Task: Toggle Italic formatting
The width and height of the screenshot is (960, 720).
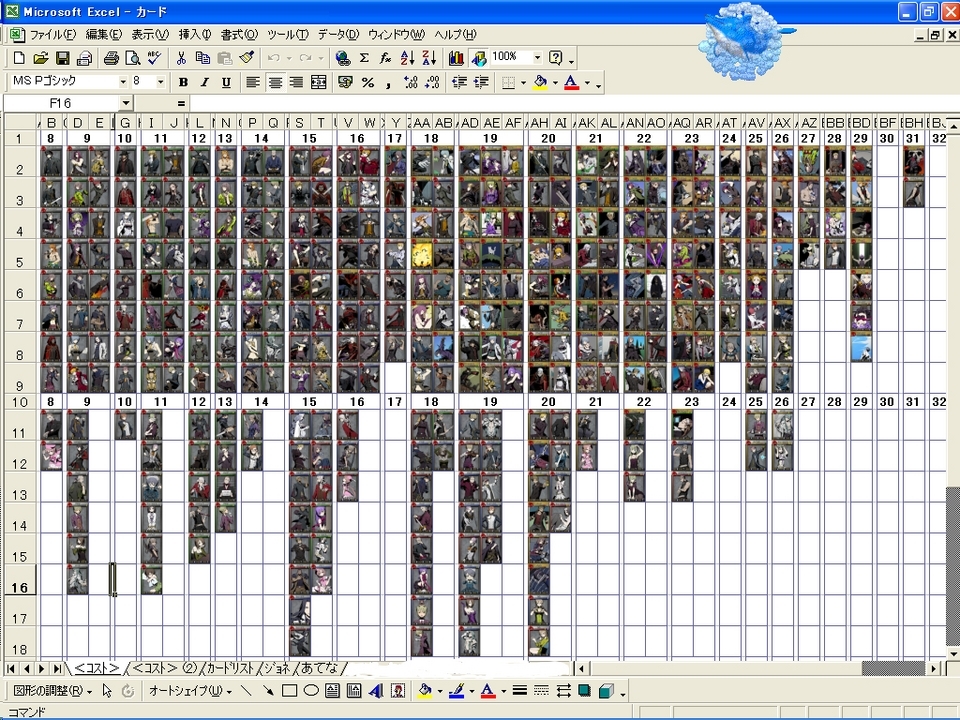Action: pyautogui.click(x=204, y=82)
